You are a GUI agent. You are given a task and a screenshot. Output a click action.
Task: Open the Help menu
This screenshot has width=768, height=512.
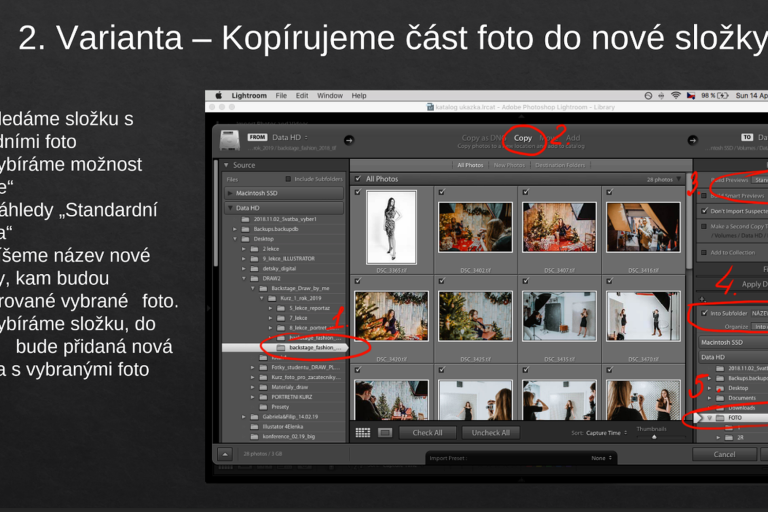(x=359, y=96)
